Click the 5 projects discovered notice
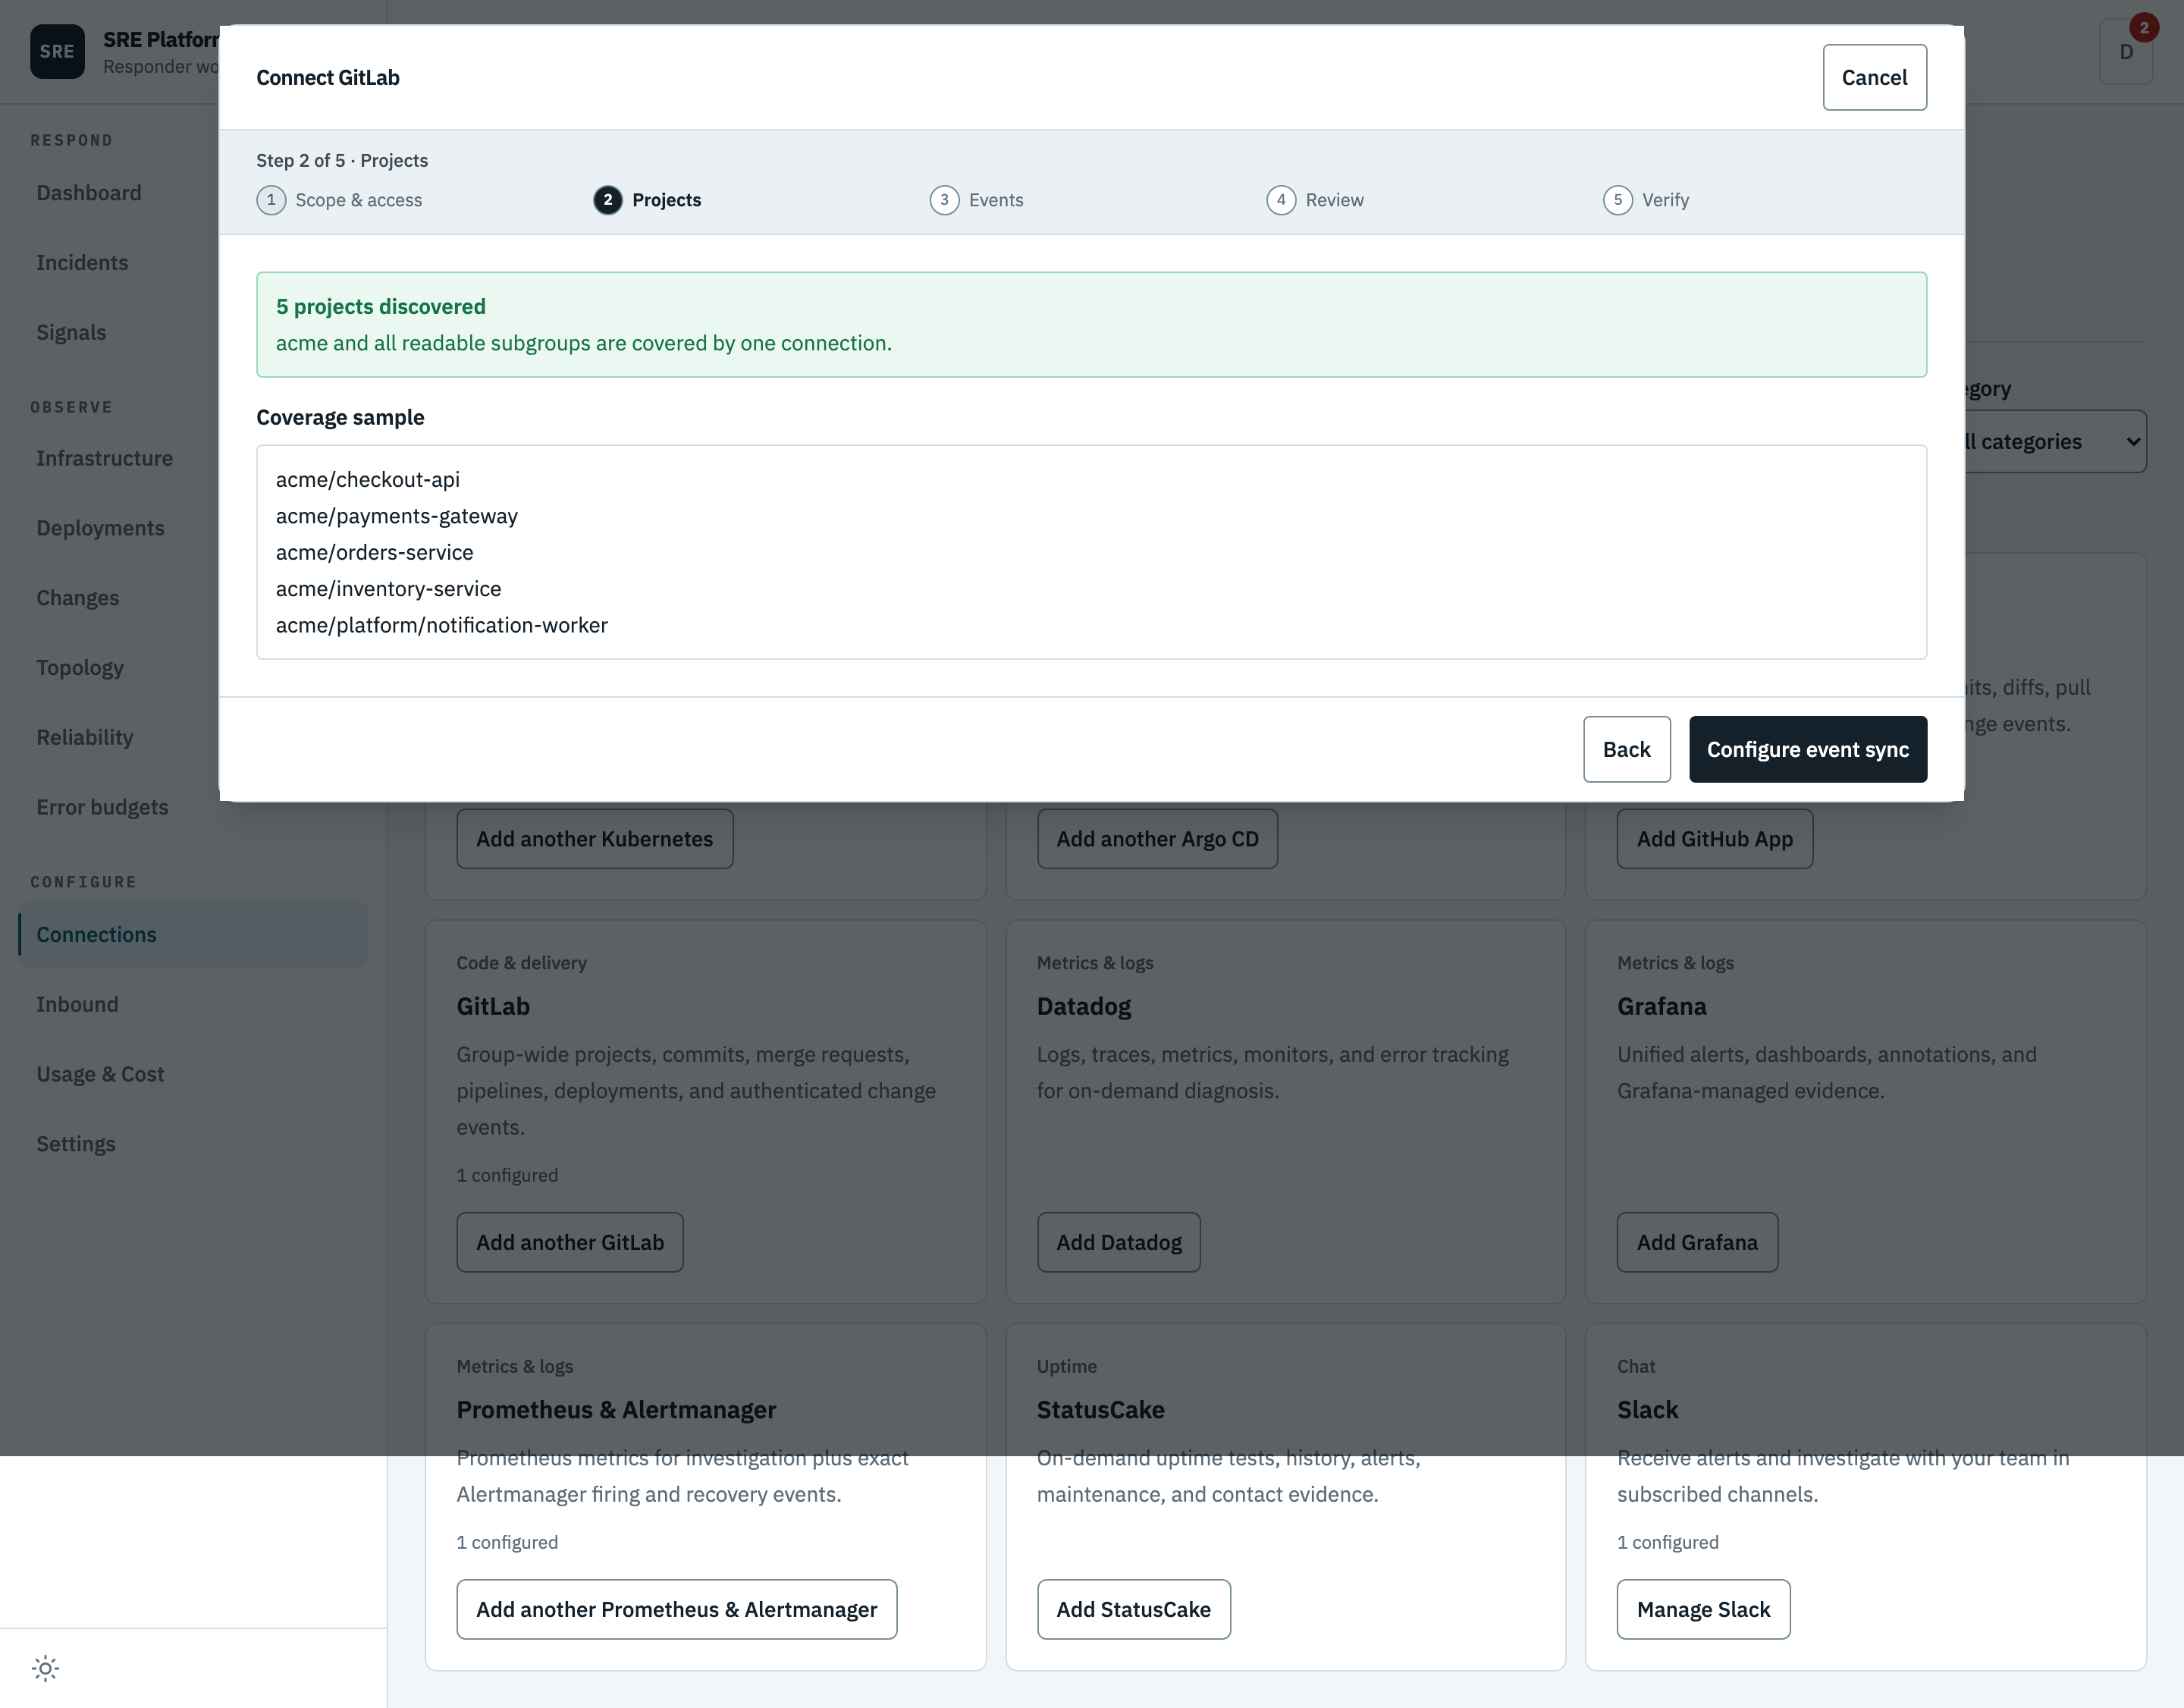Viewport: 2184px width, 1708px height. tap(1091, 324)
